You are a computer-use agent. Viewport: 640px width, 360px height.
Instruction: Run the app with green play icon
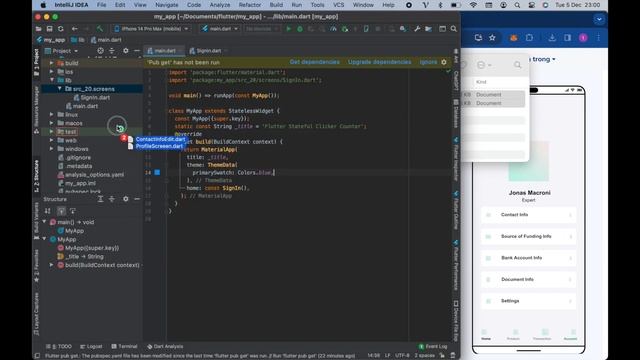[289, 29]
